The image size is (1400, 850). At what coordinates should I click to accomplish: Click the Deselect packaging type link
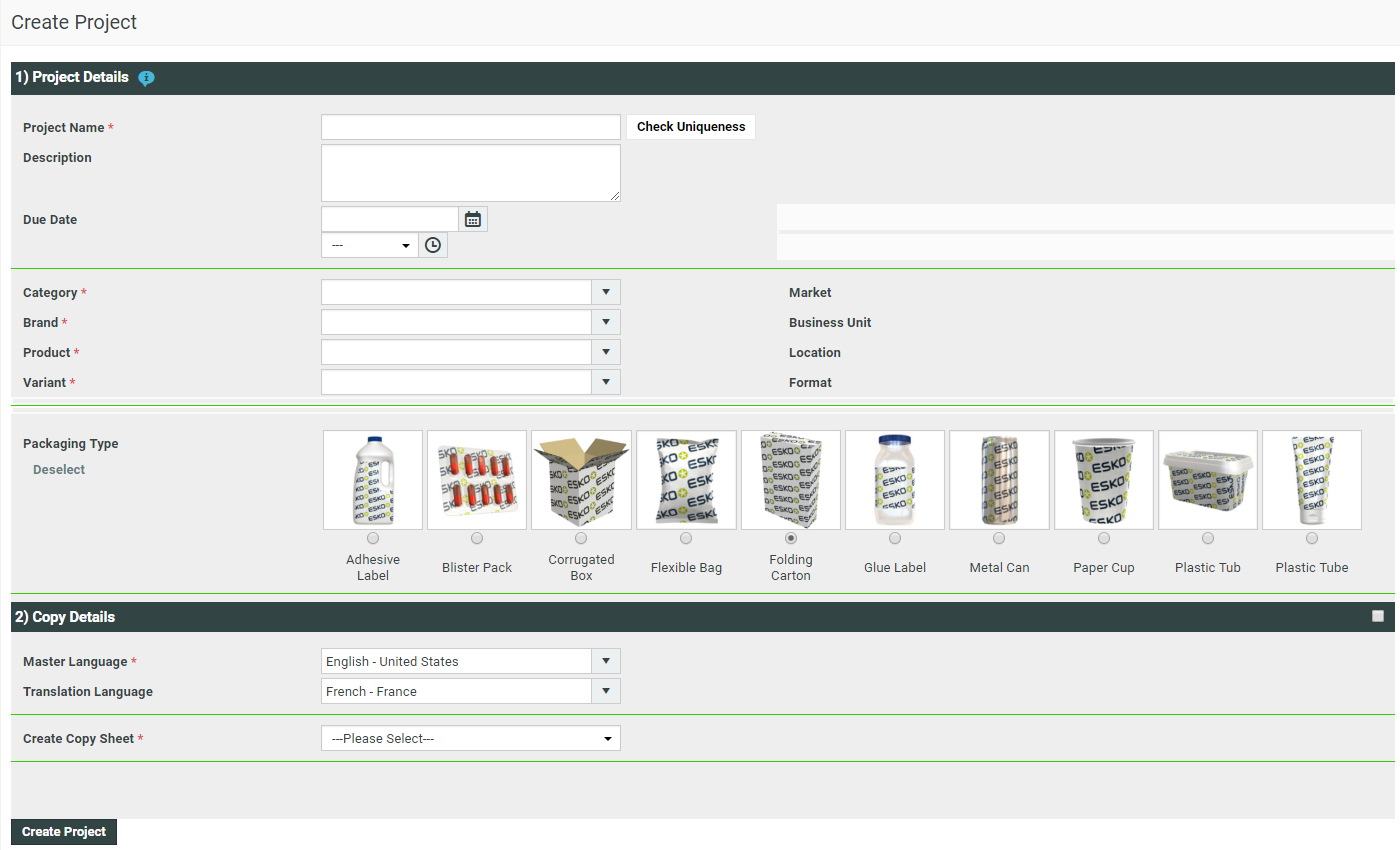coord(59,470)
